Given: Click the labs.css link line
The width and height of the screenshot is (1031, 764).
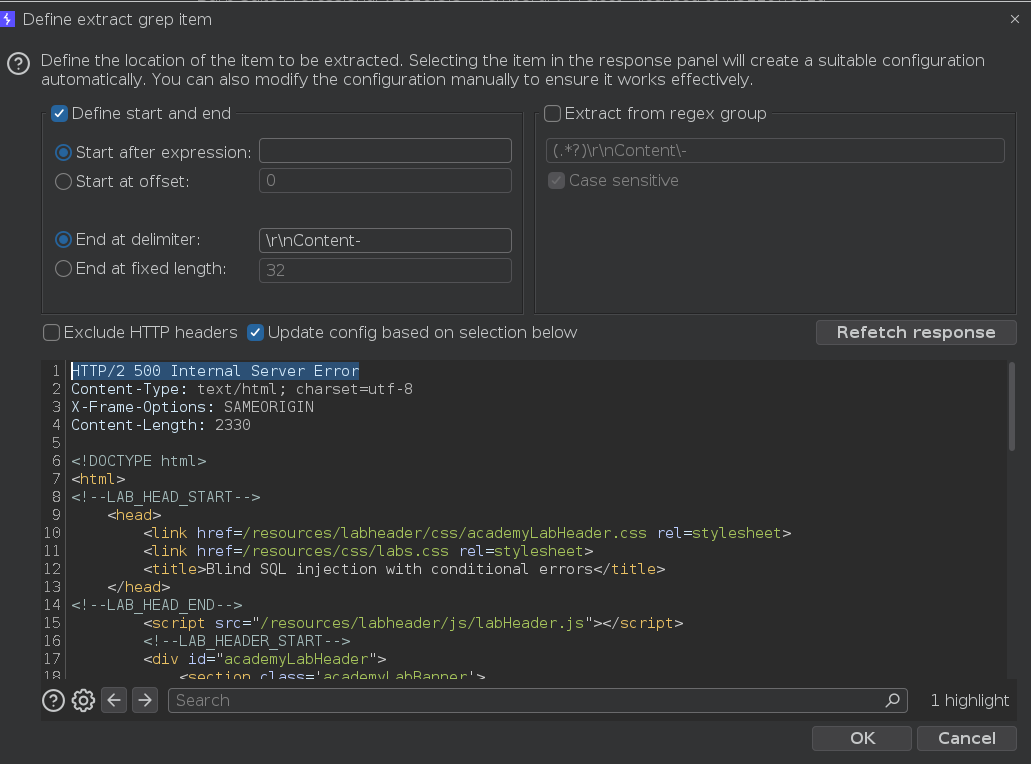Looking at the screenshot, I should [368, 551].
